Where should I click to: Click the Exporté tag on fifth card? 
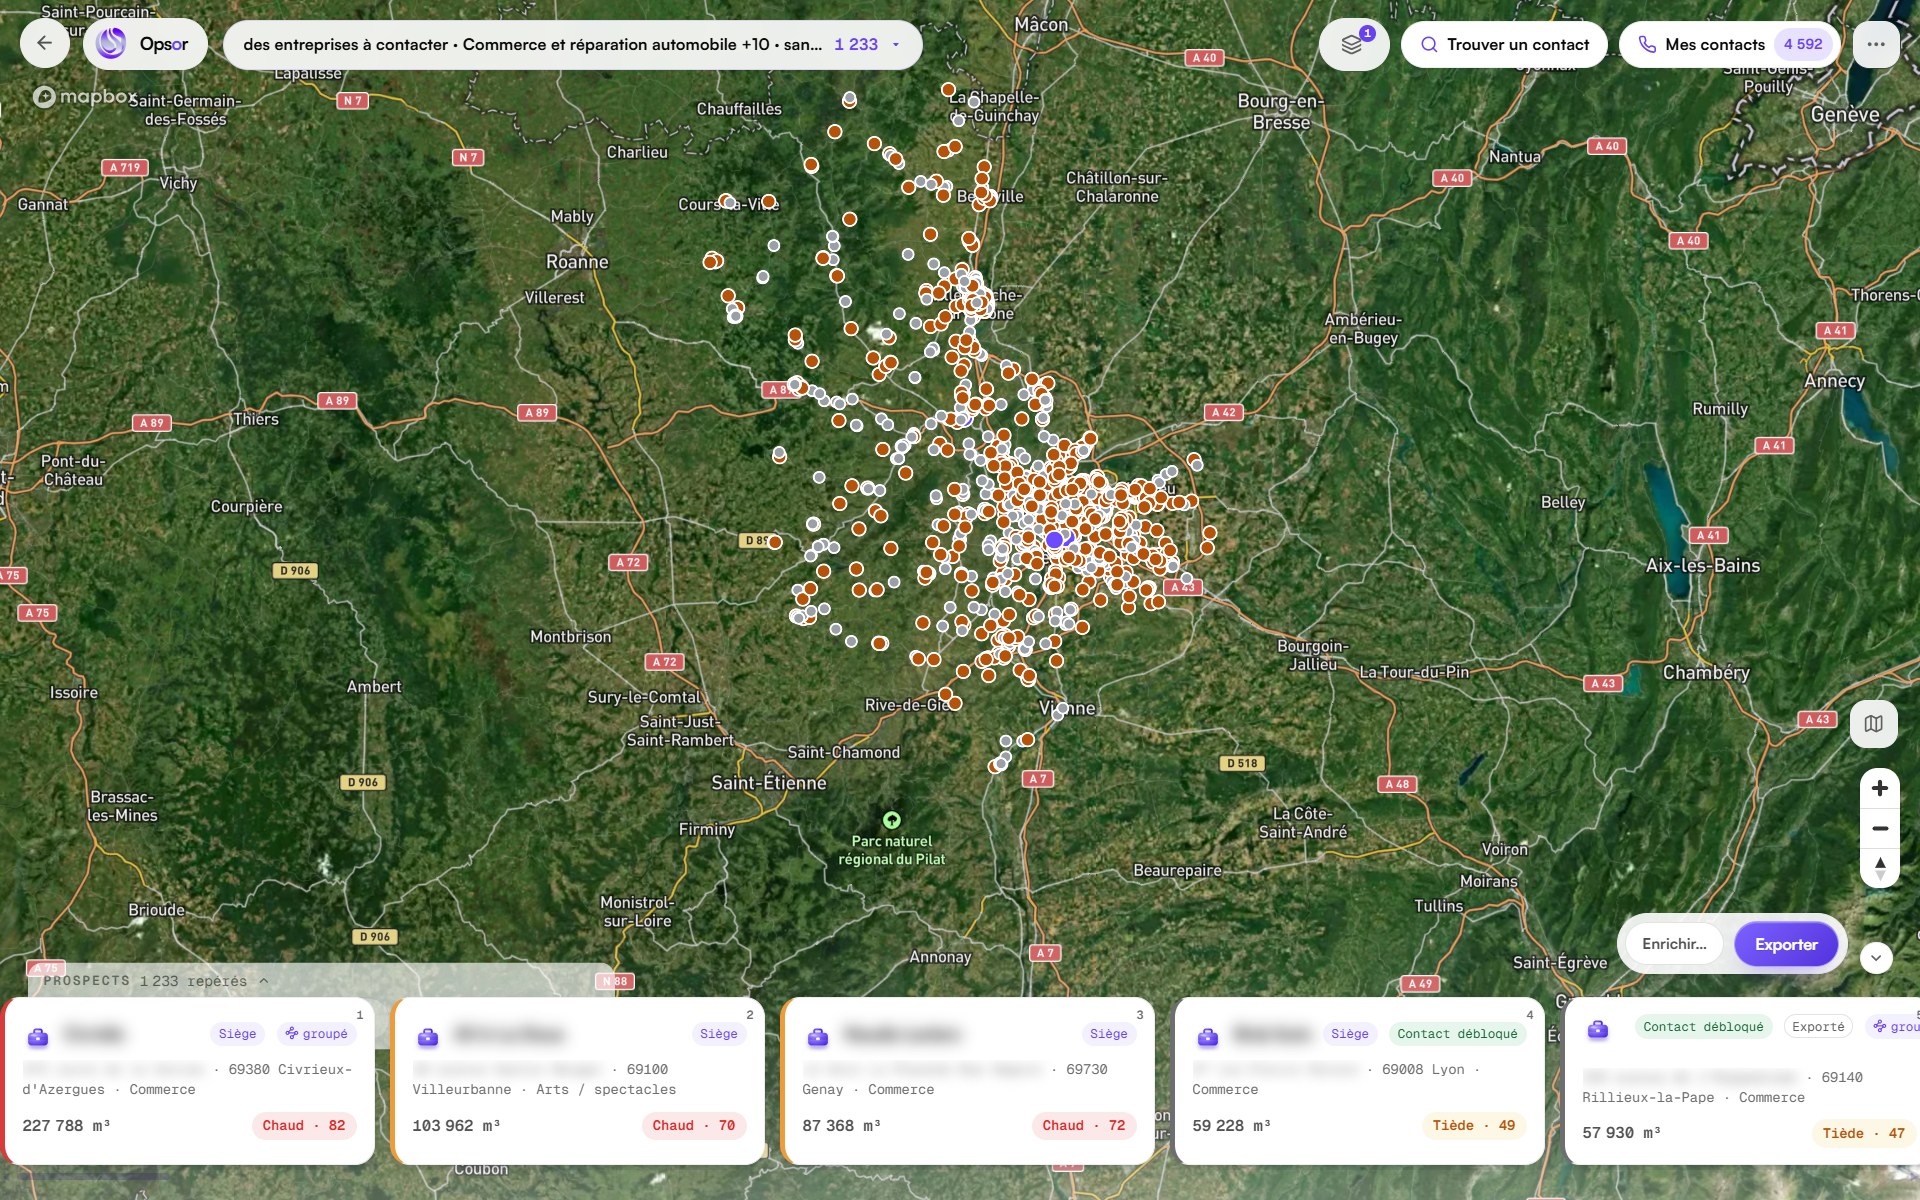click(x=1818, y=1027)
